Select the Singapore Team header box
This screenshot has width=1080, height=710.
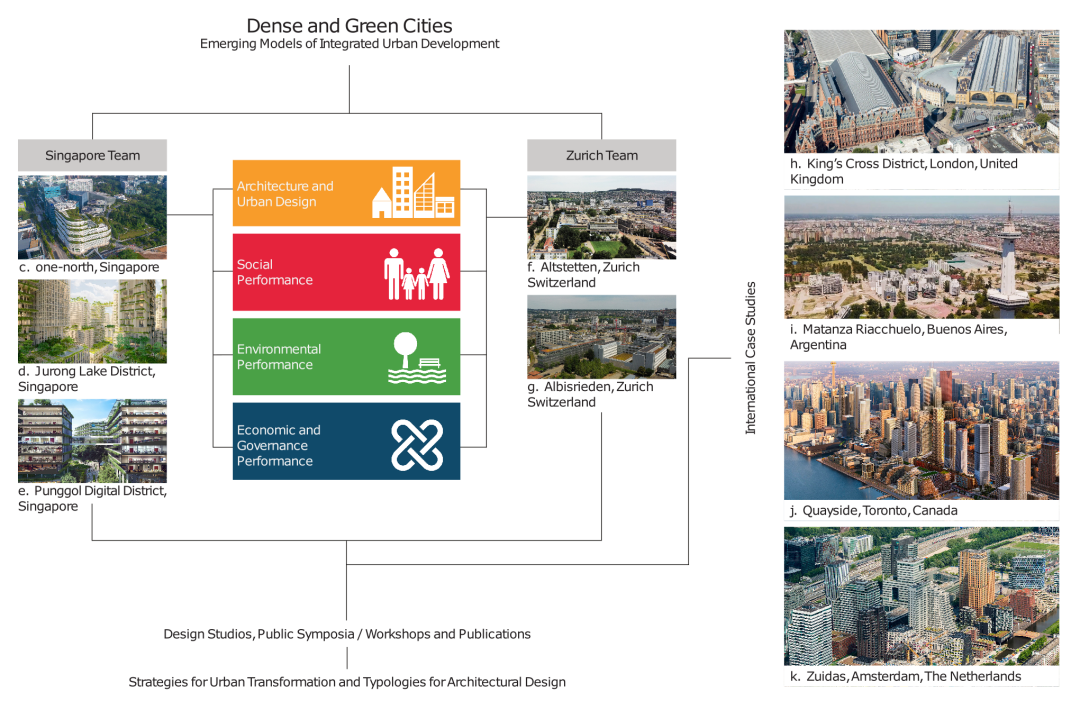[92, 155]
